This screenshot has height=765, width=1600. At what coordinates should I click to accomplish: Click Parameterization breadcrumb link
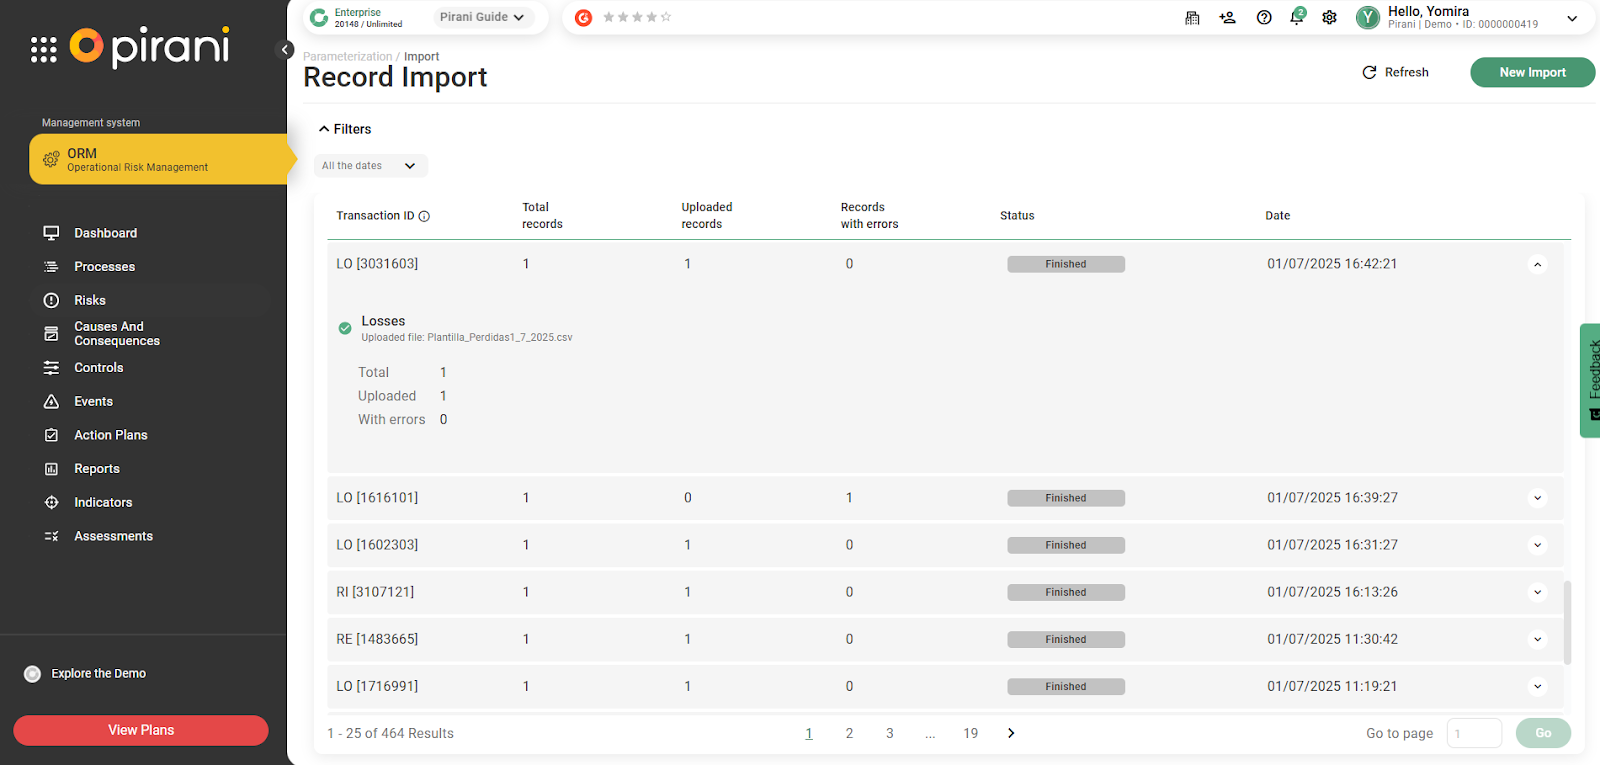tap(347, 57)
